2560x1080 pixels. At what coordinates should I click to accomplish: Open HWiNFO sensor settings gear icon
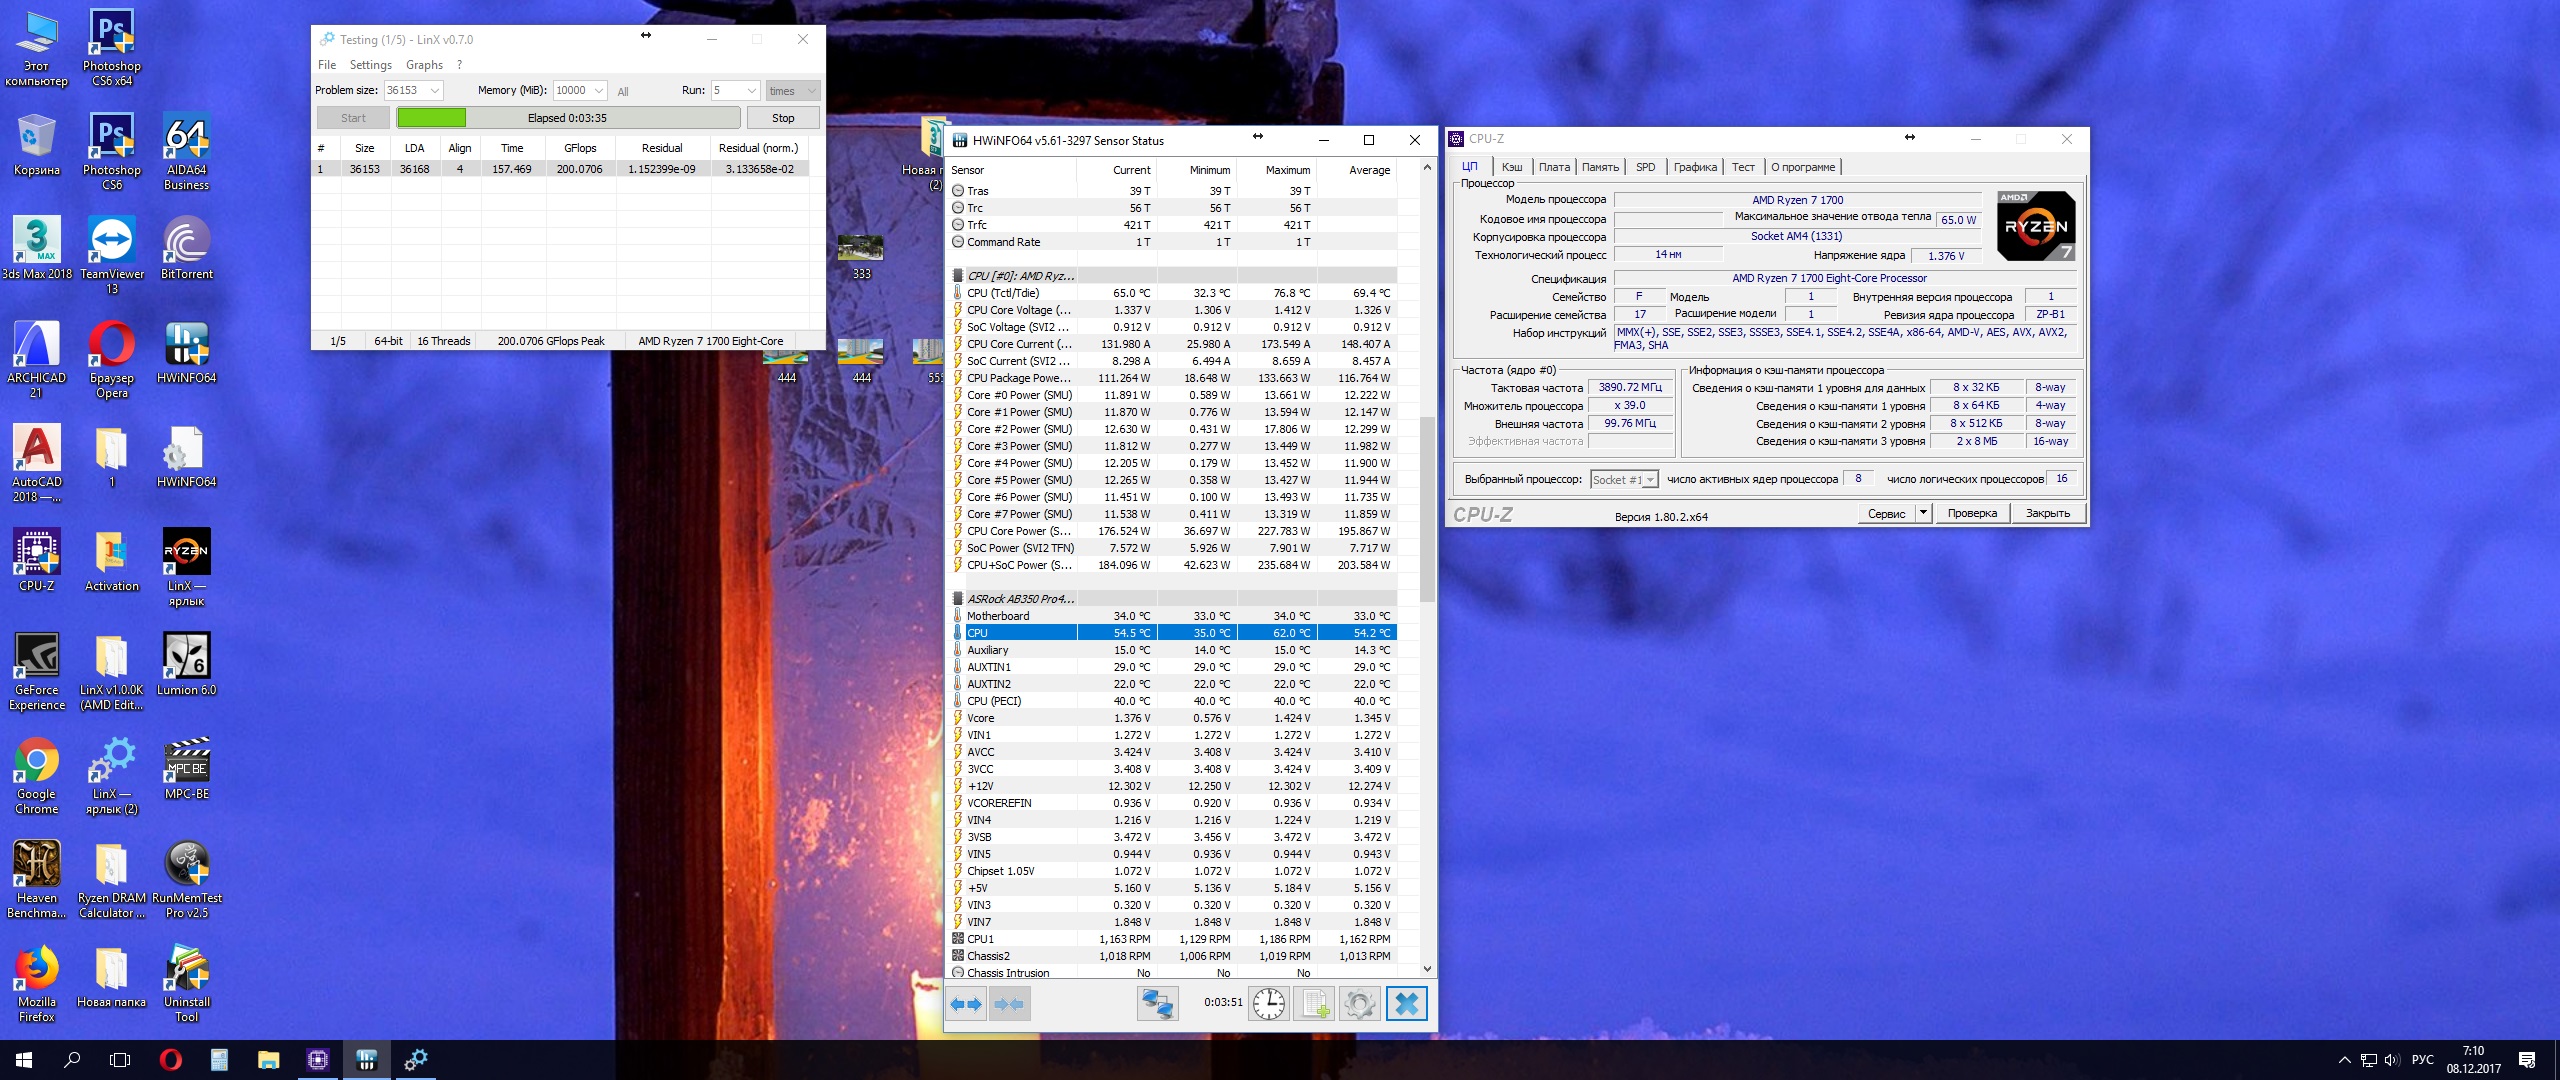click(x=1359, y=1004)
